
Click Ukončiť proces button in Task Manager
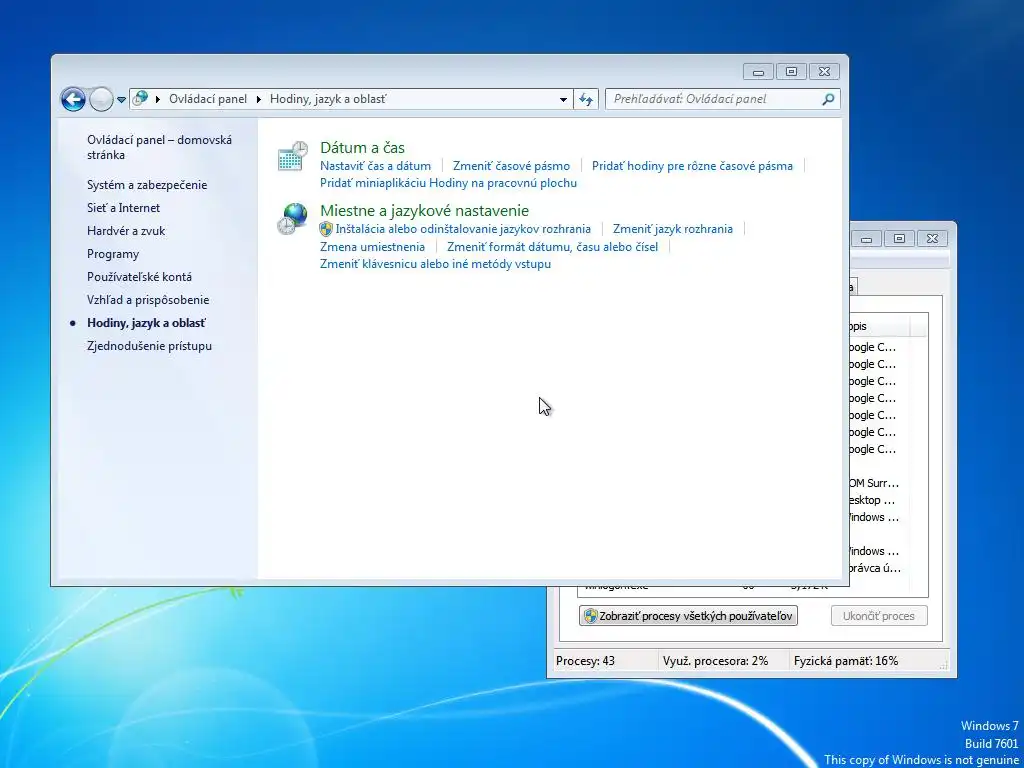point(879,616)
